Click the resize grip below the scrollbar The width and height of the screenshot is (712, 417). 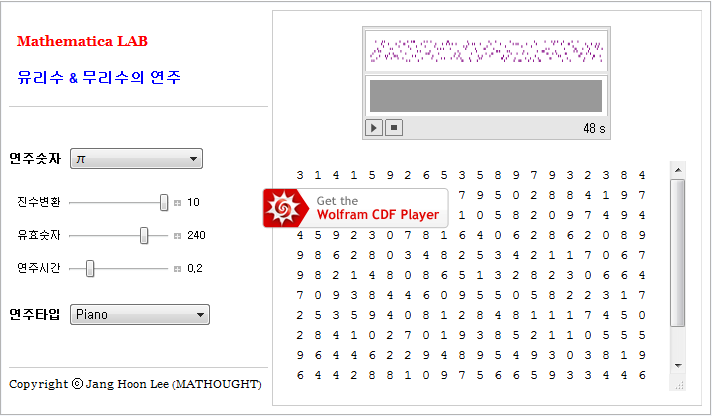tap(679, 385)
